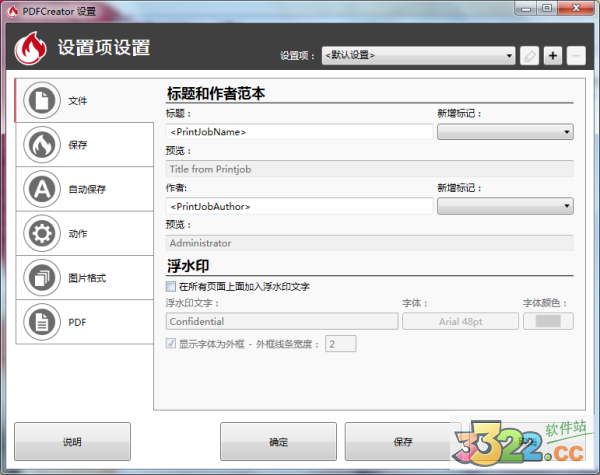Click the Arial 48pt font button

click(460, 322)
